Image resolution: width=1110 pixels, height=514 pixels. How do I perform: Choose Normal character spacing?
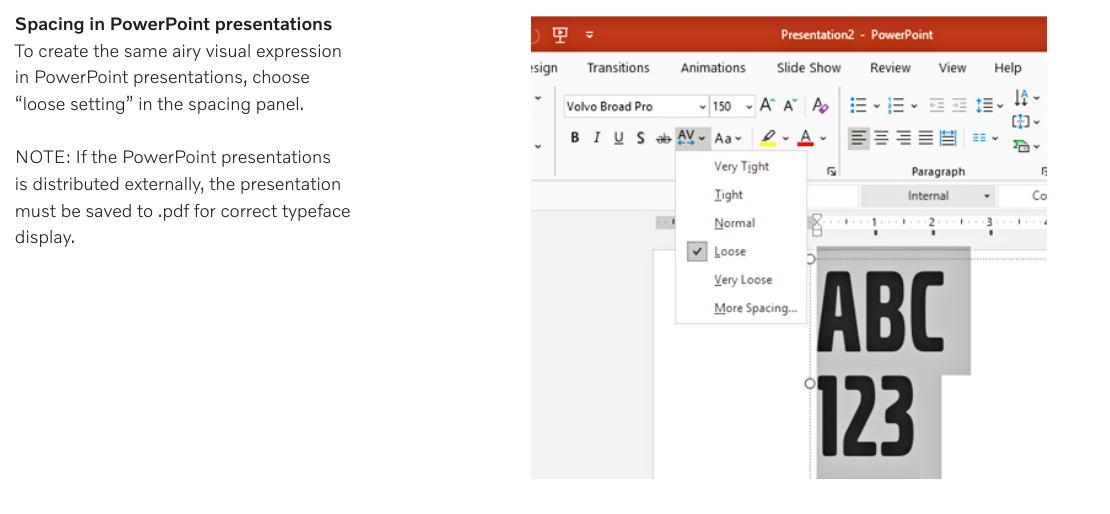pos(741,223)
